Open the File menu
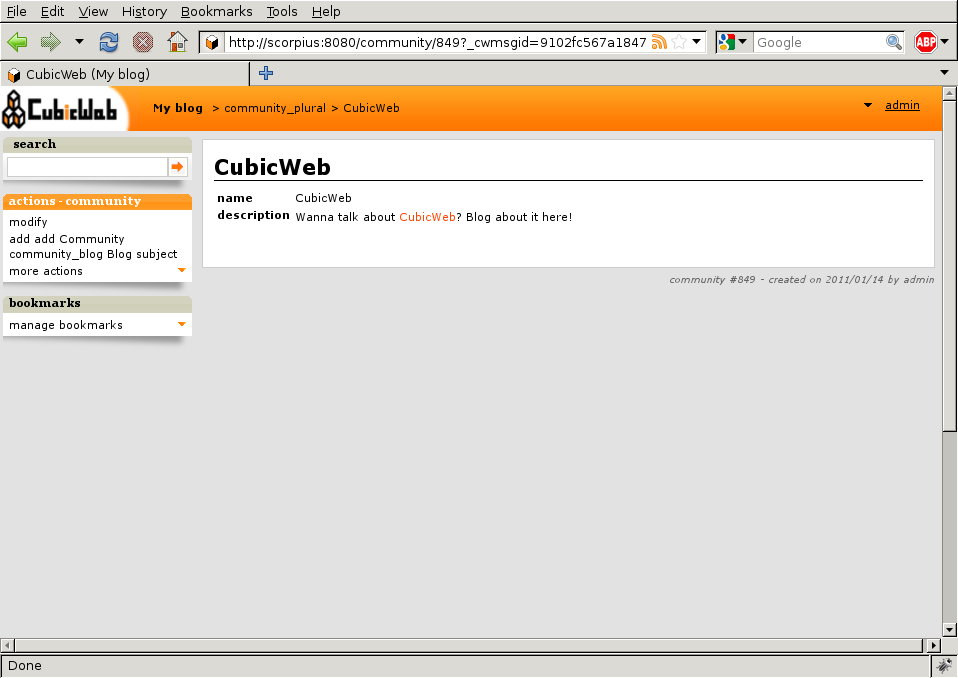Screen dimensions: 958x678 pyautogui.click(x=16, y=12)
